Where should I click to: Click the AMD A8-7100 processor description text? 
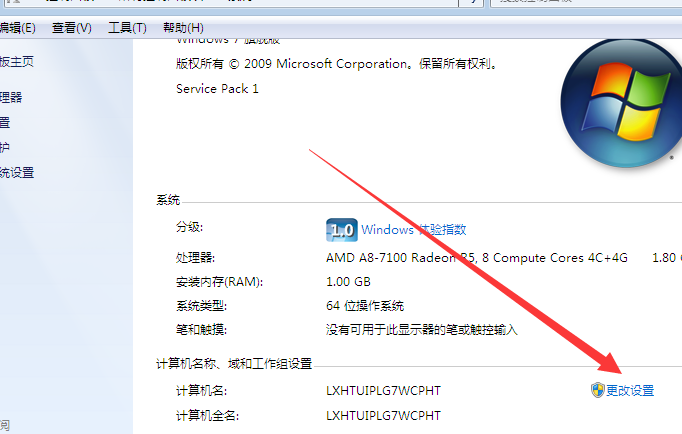tap(477, 258)
